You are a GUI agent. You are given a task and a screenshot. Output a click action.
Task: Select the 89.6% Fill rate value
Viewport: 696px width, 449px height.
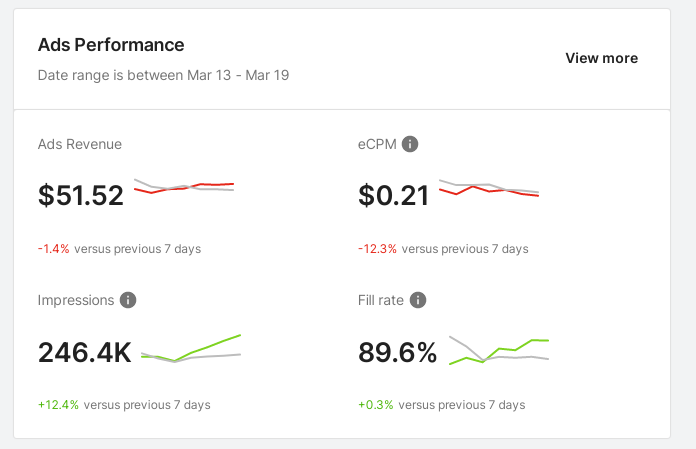[397, 352]
